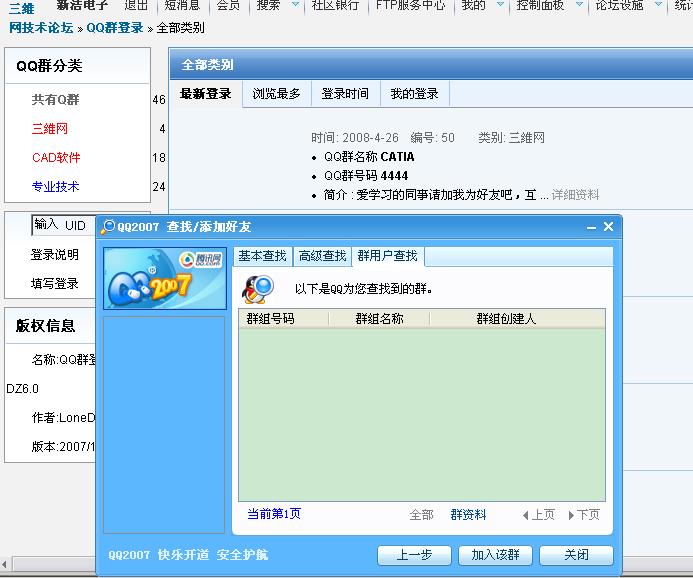Open CAD软件 category in sidebar
693x578 pixels.
click(x=56, y=158)
